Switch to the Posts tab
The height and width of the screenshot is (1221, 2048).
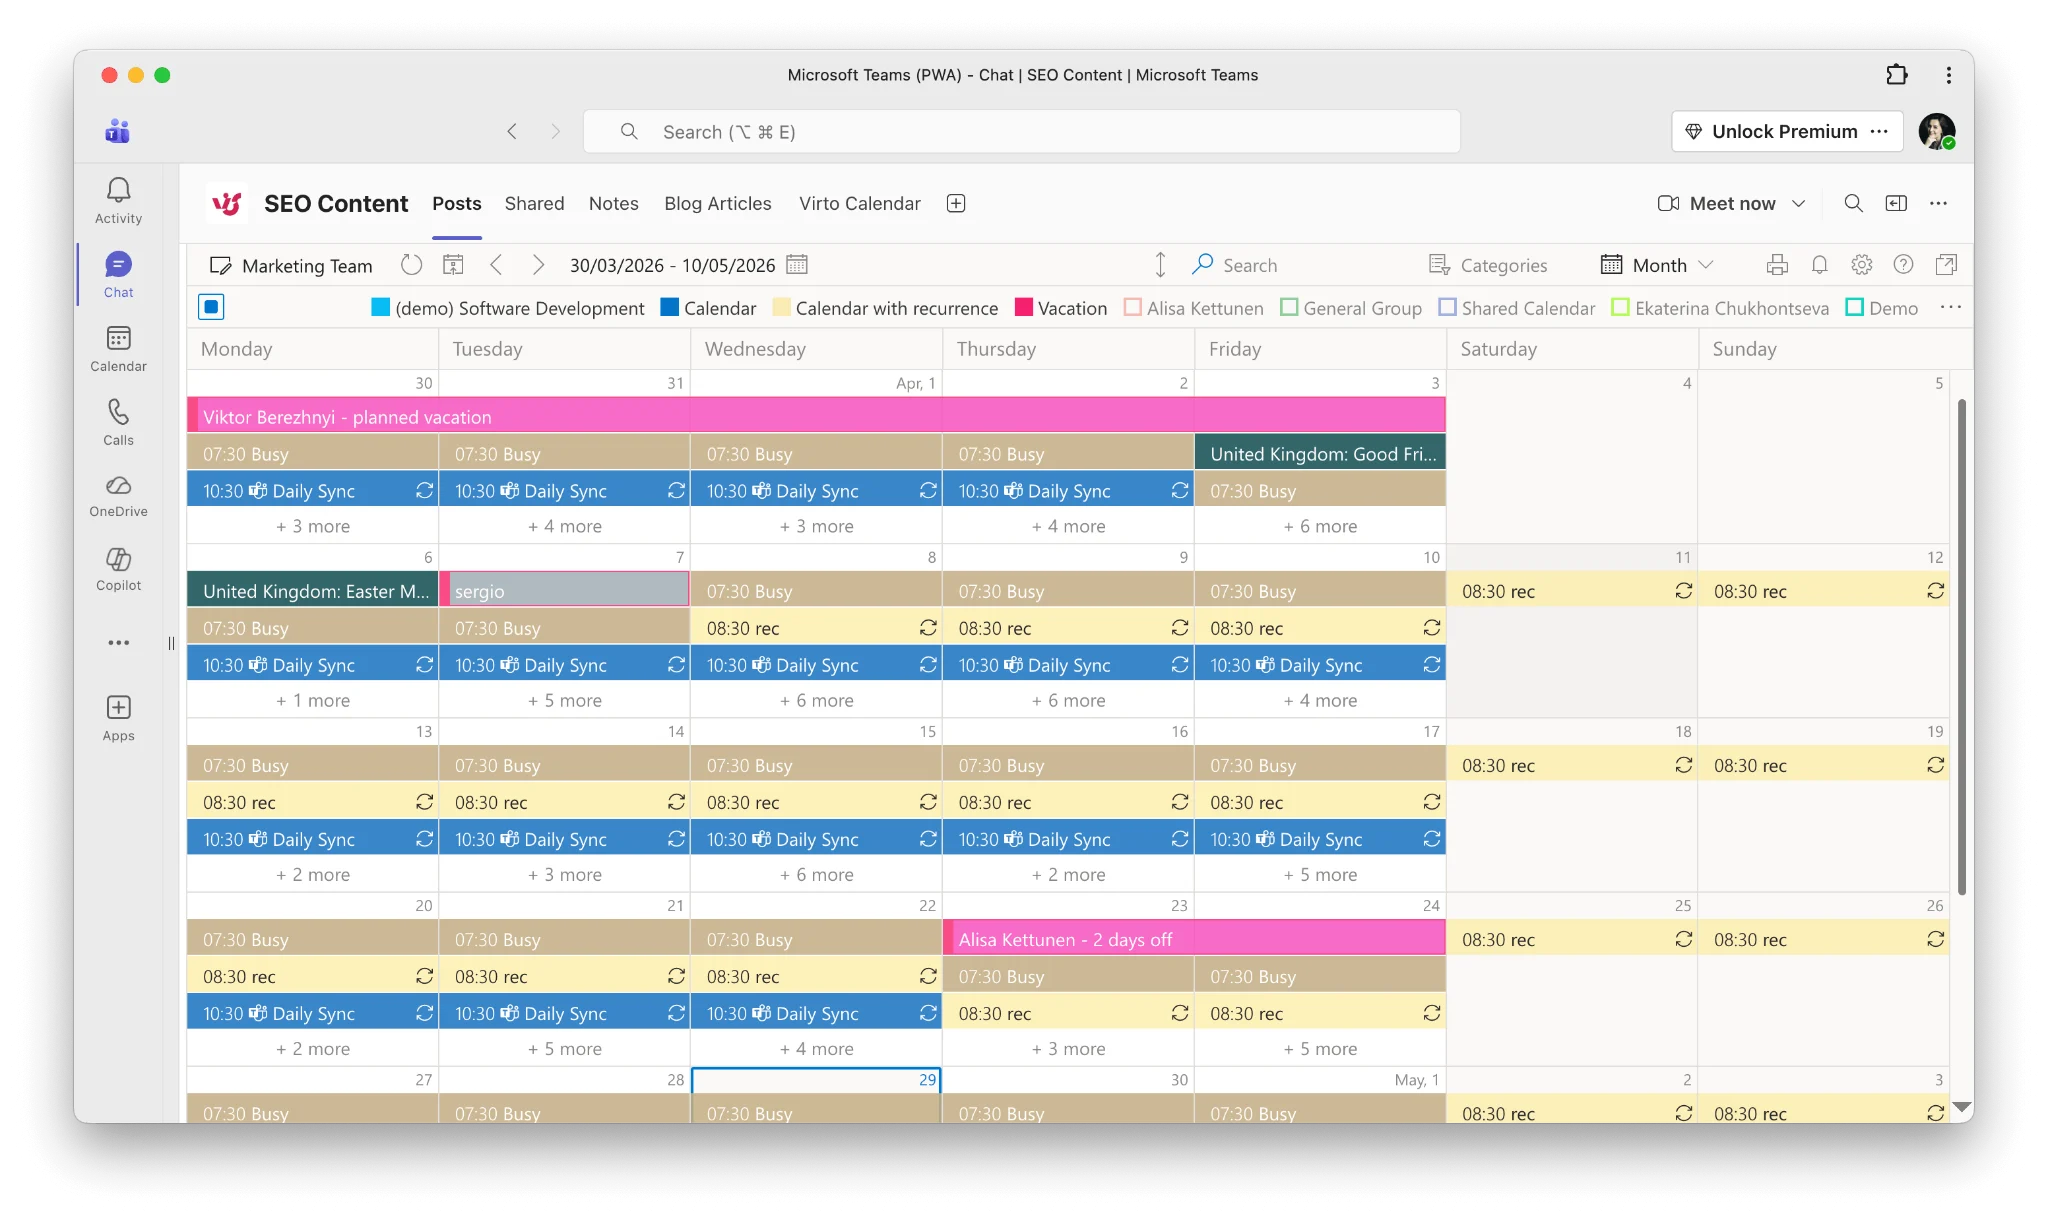(457, 203)
